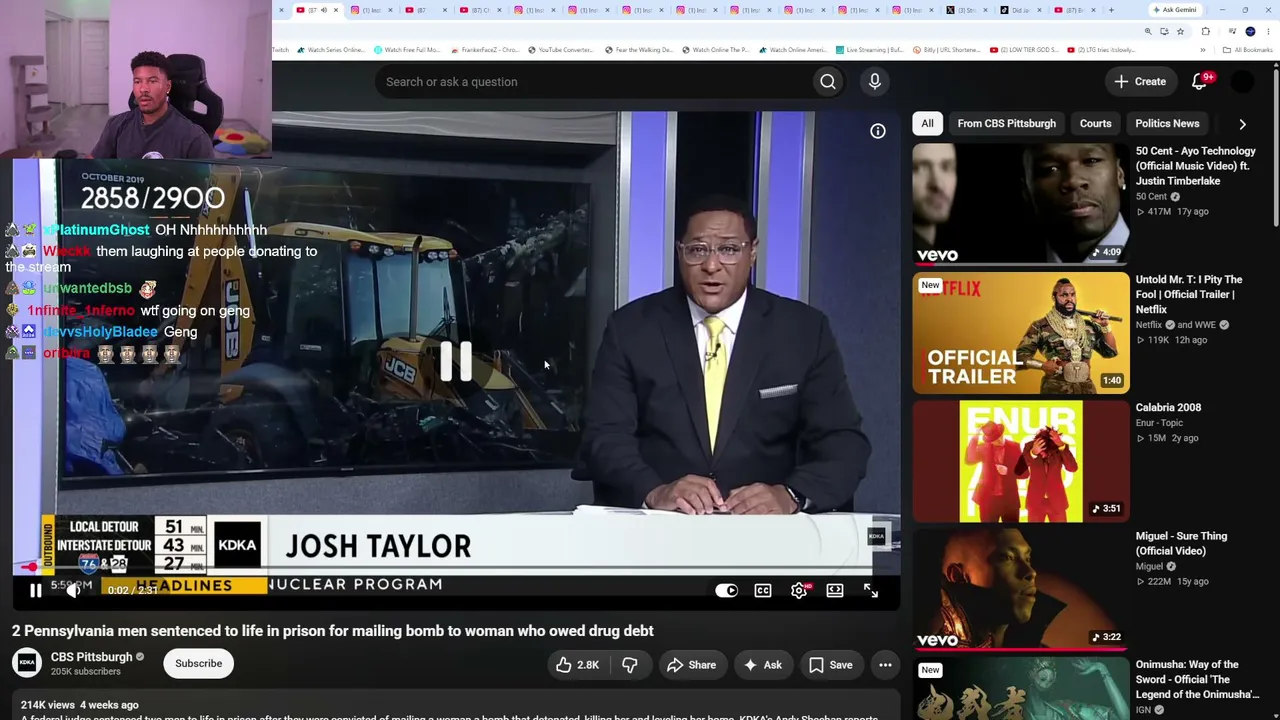Viewport: 1280px width, 720px height.
Task: Like the video with 2.8K likes
Action: pyautogui.click(x=577, y=665)
